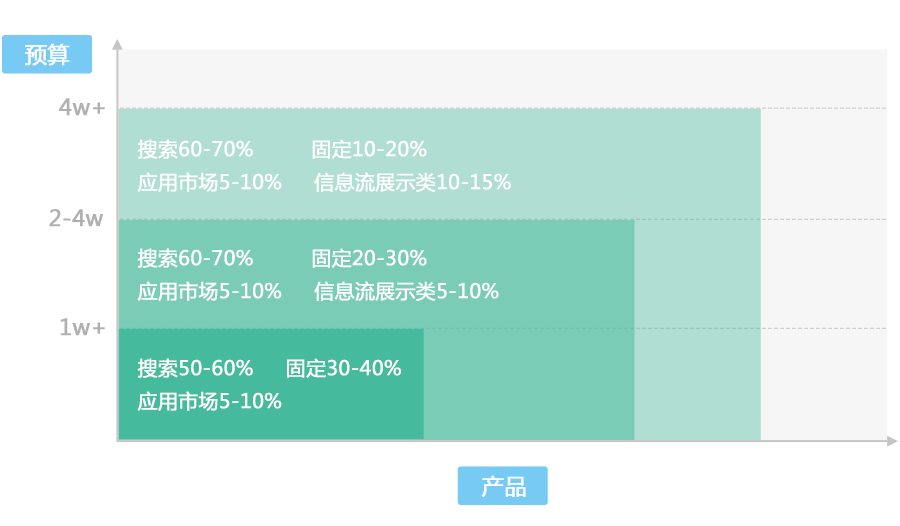Click 固定30-40% text
Viewport: 900px width, 526px height.
343,368
